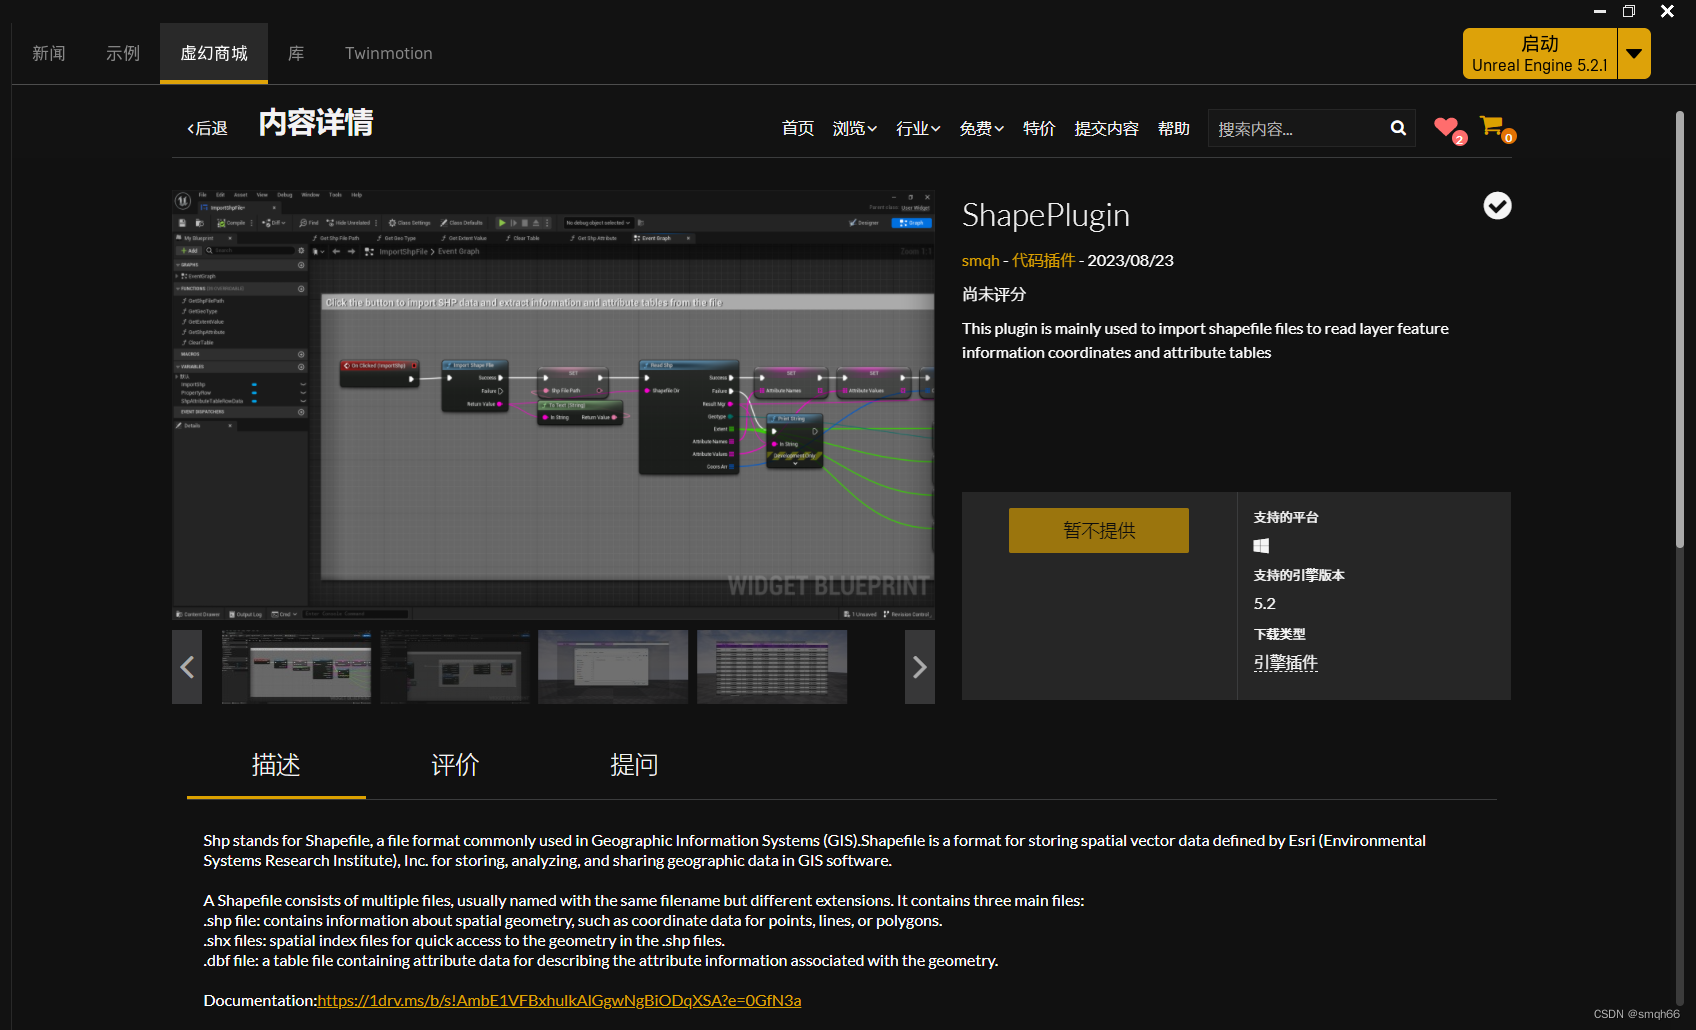The image size is (1696, 1030).
Task: Switch to the 库 tab
Action: coord(296,53)
